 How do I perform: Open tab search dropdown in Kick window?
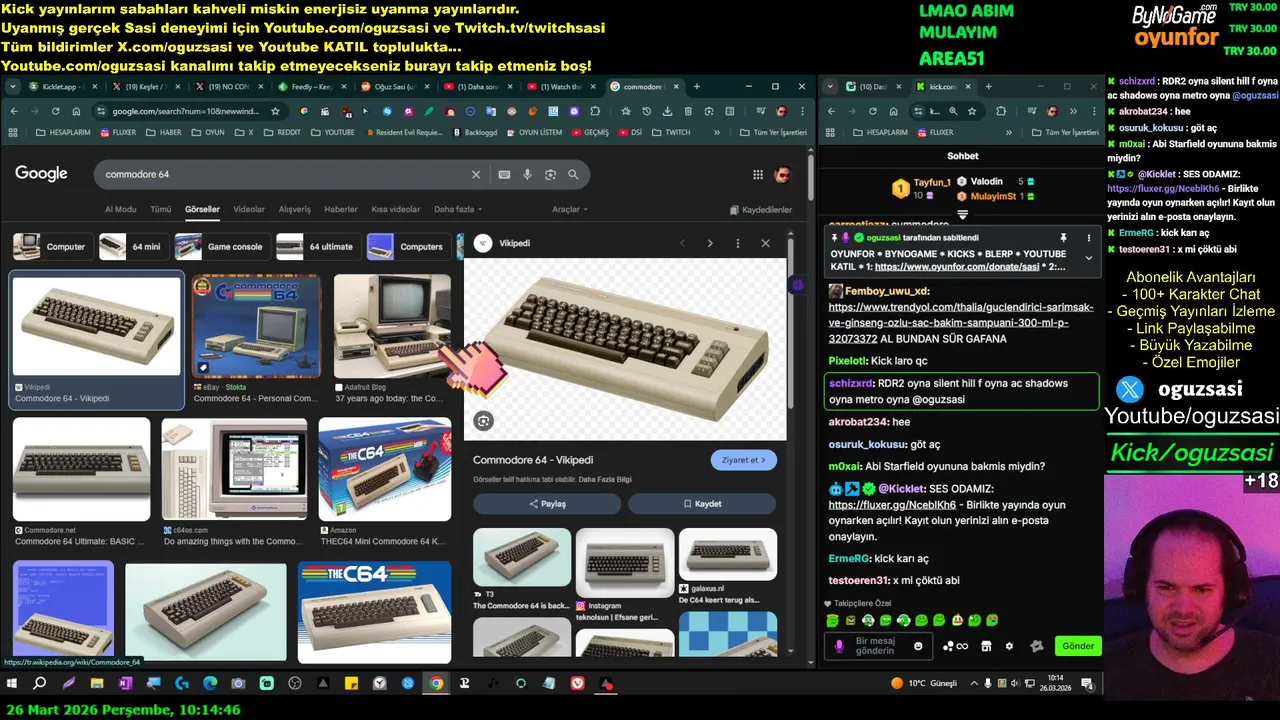(831, 87)
